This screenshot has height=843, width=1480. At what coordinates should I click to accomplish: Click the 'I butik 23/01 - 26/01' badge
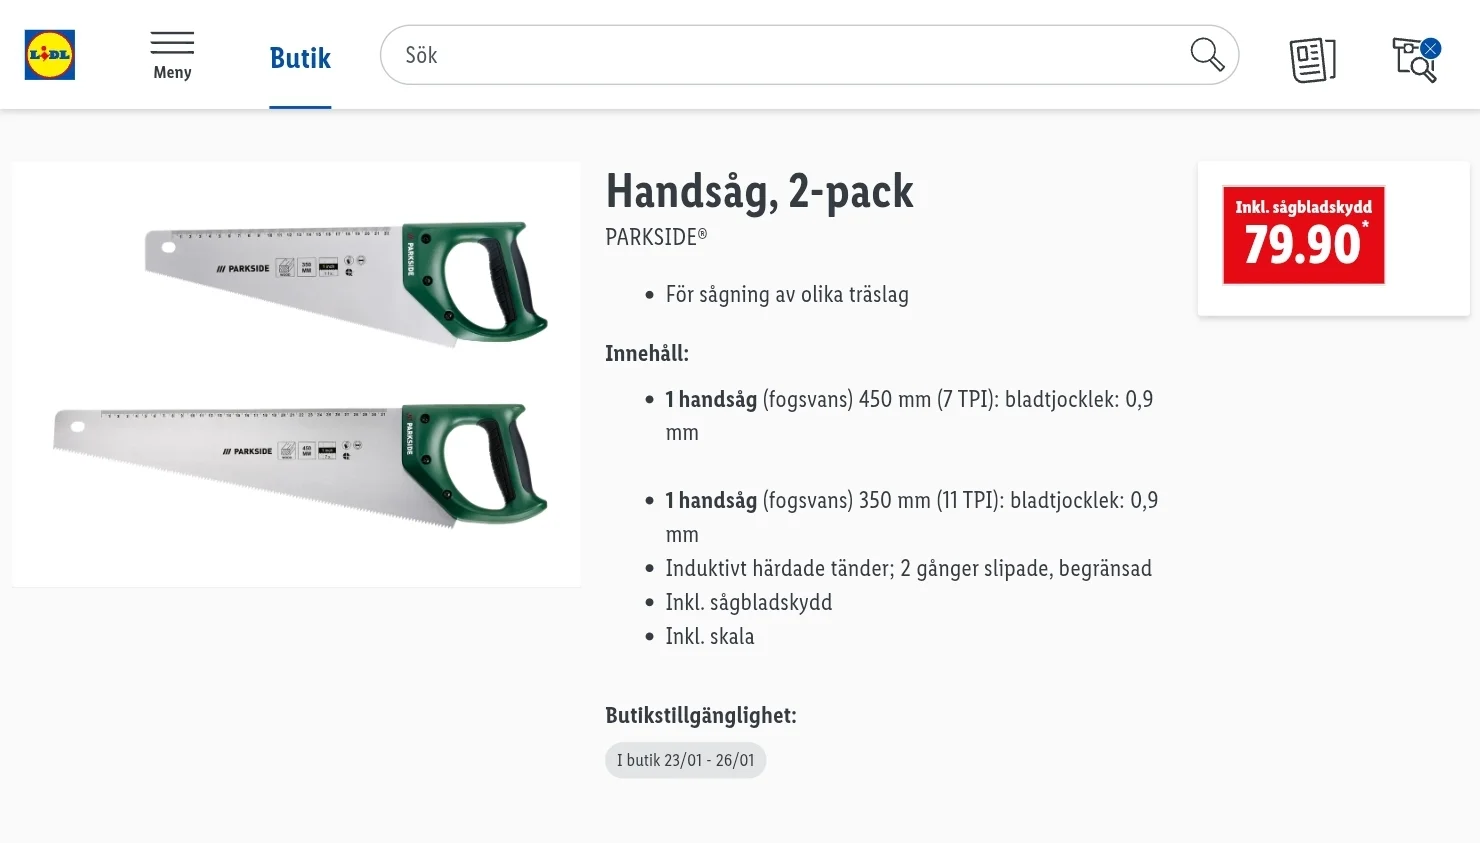point(685,760)
